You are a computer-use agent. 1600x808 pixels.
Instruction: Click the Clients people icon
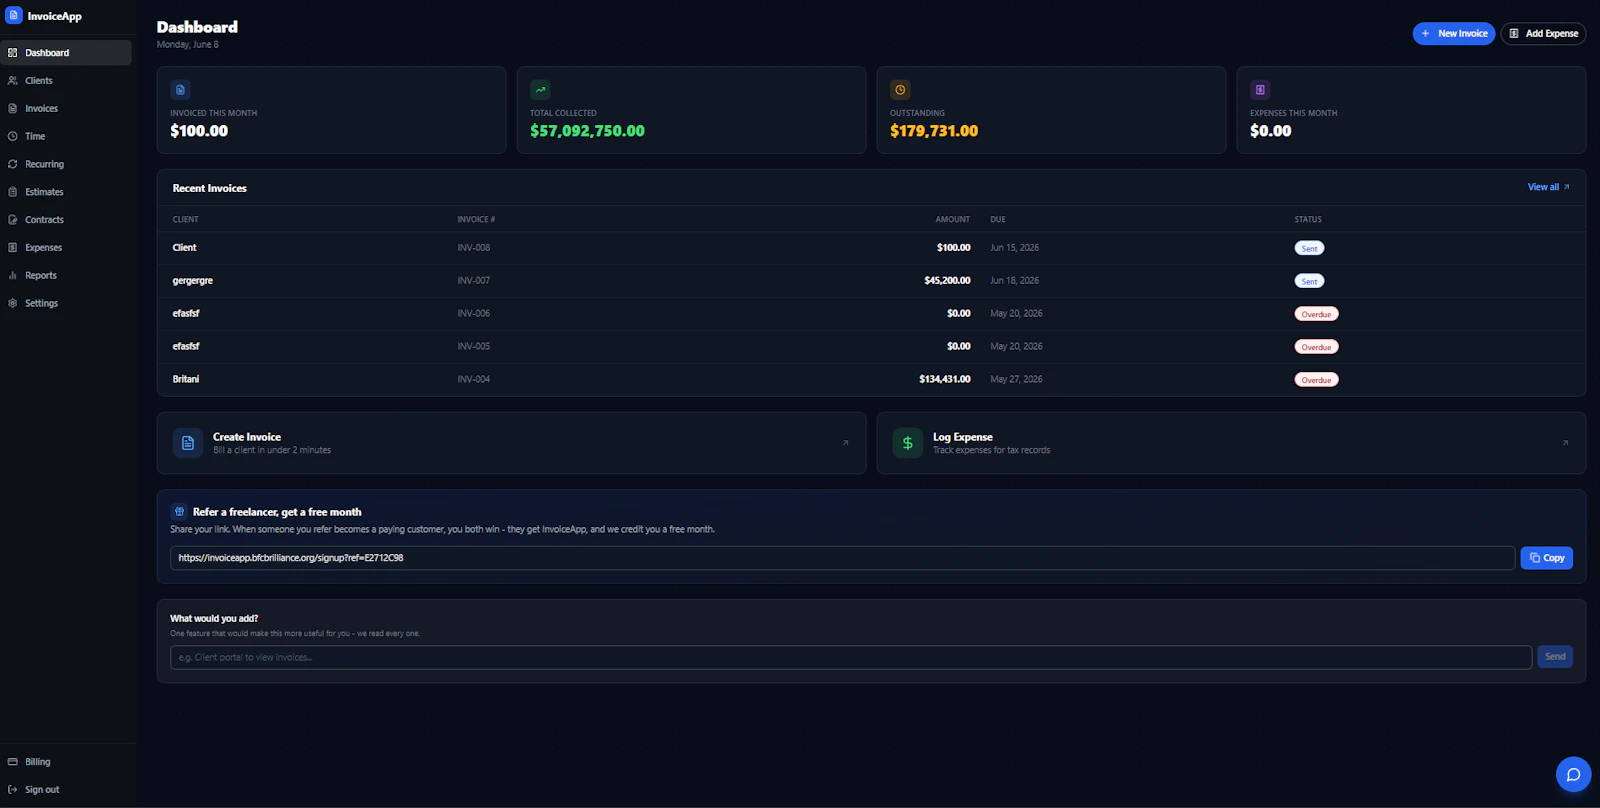click(13, 81)
